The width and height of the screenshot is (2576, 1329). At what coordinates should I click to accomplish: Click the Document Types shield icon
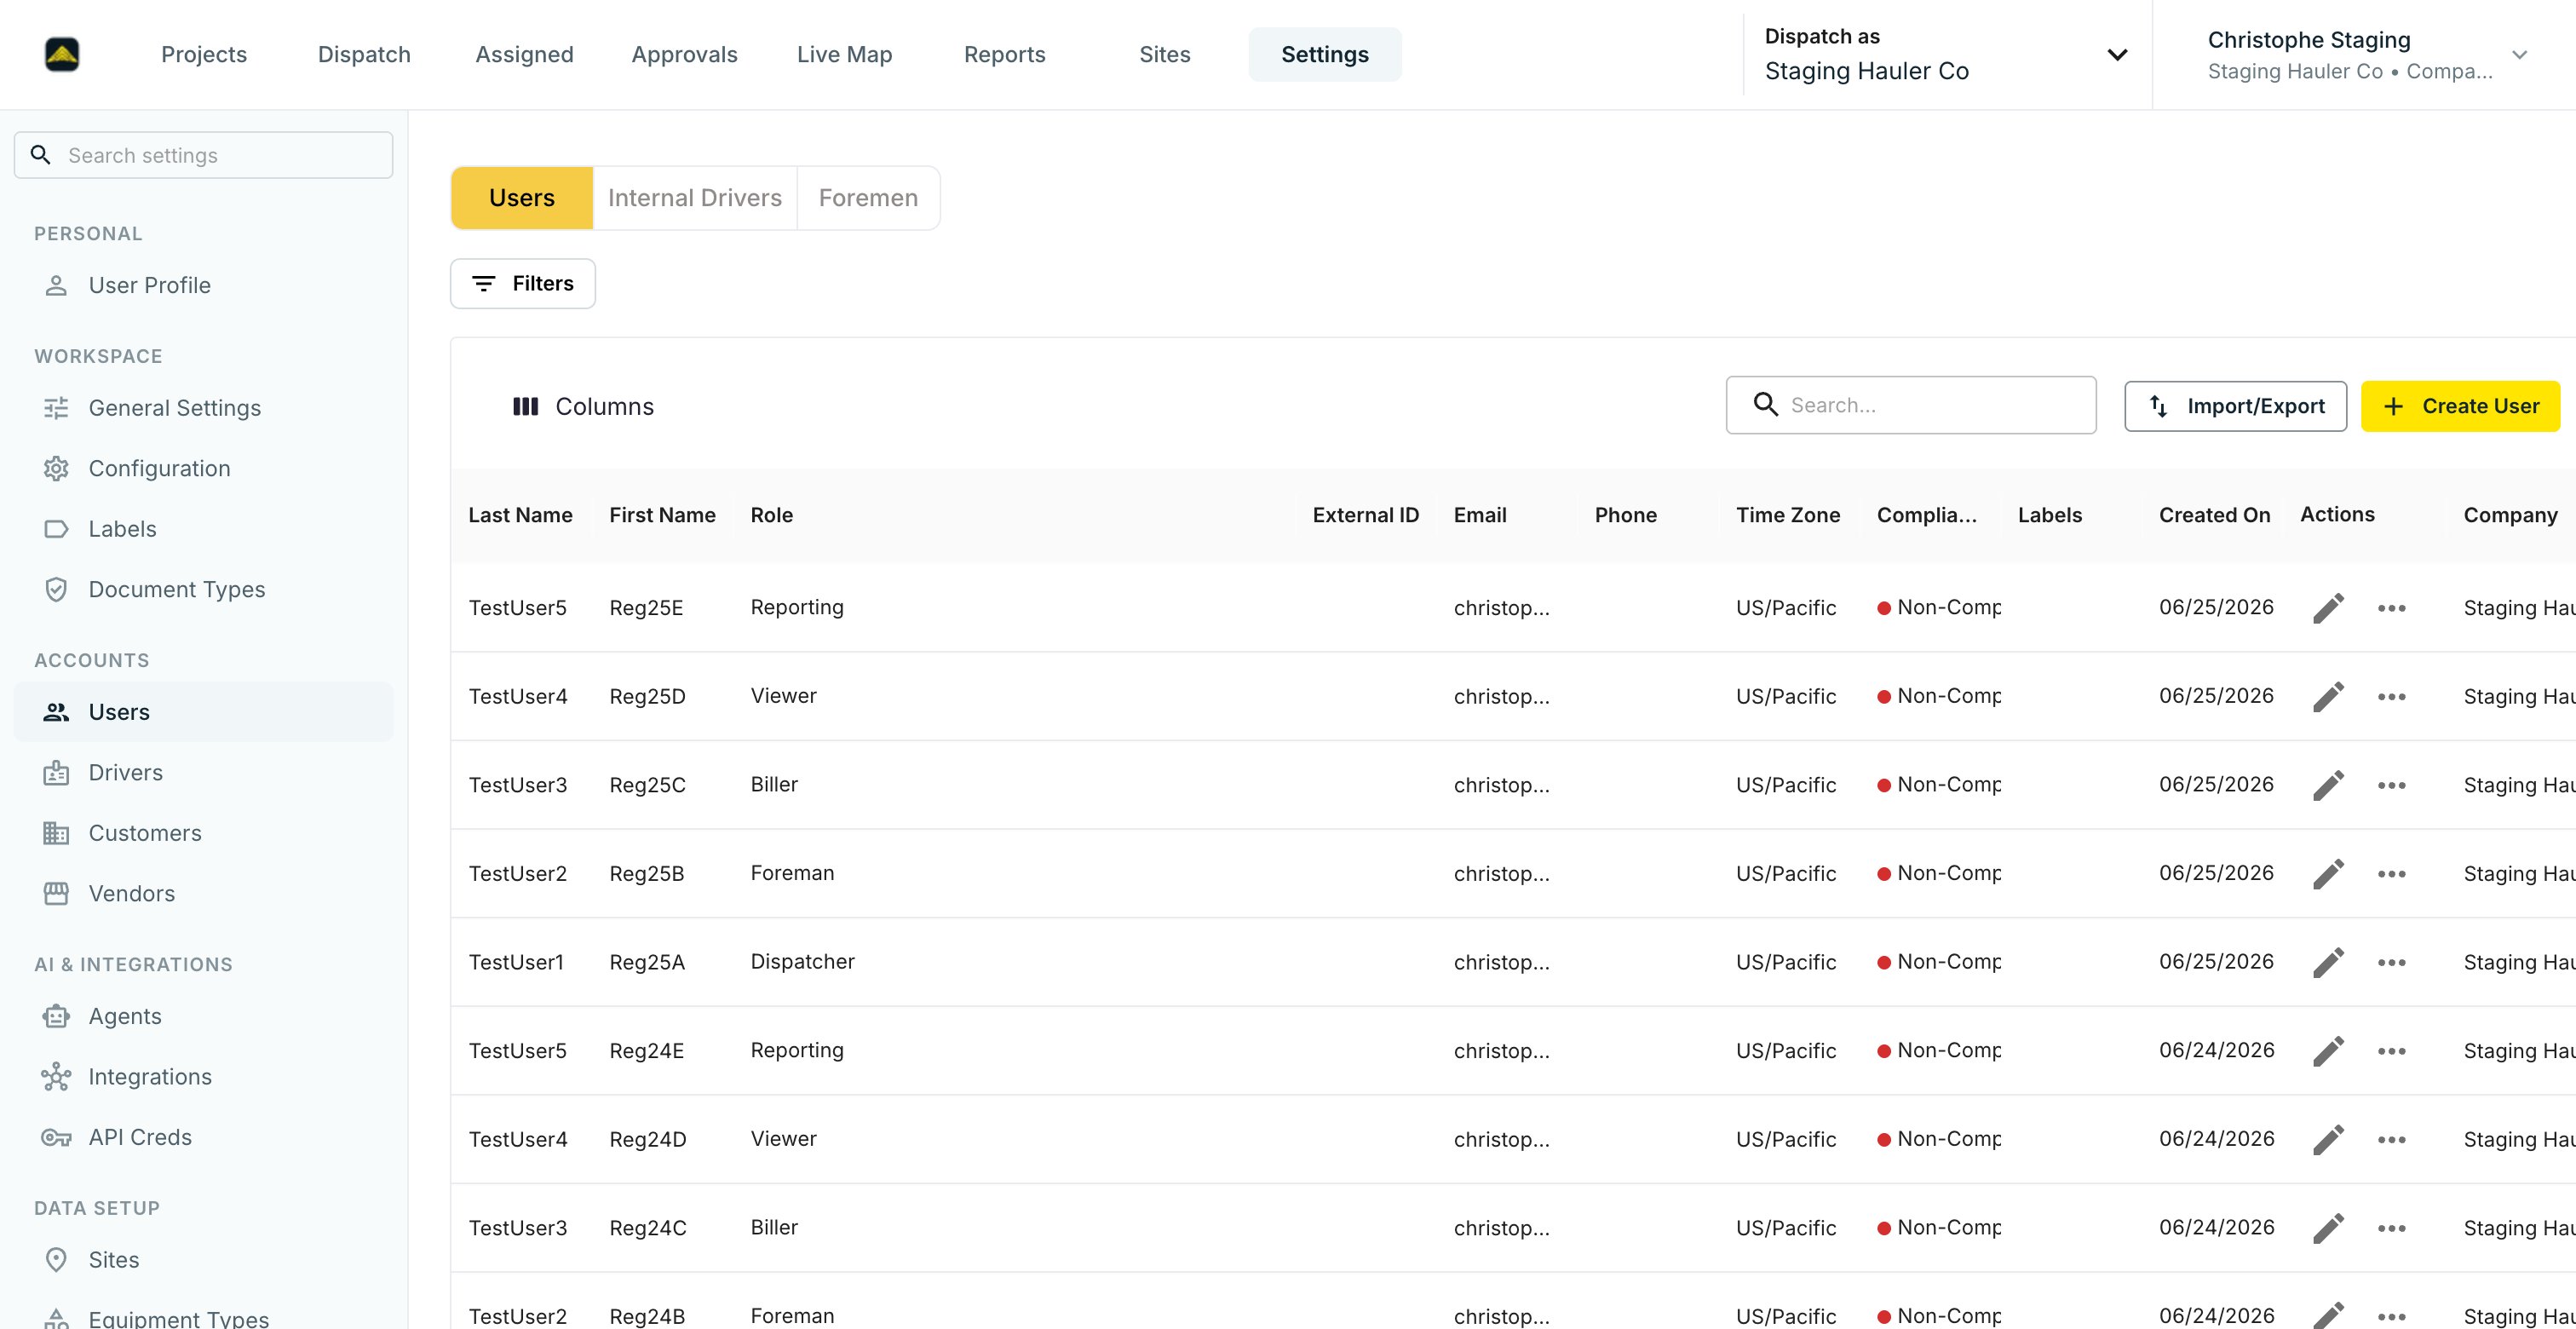click(56, 589)
